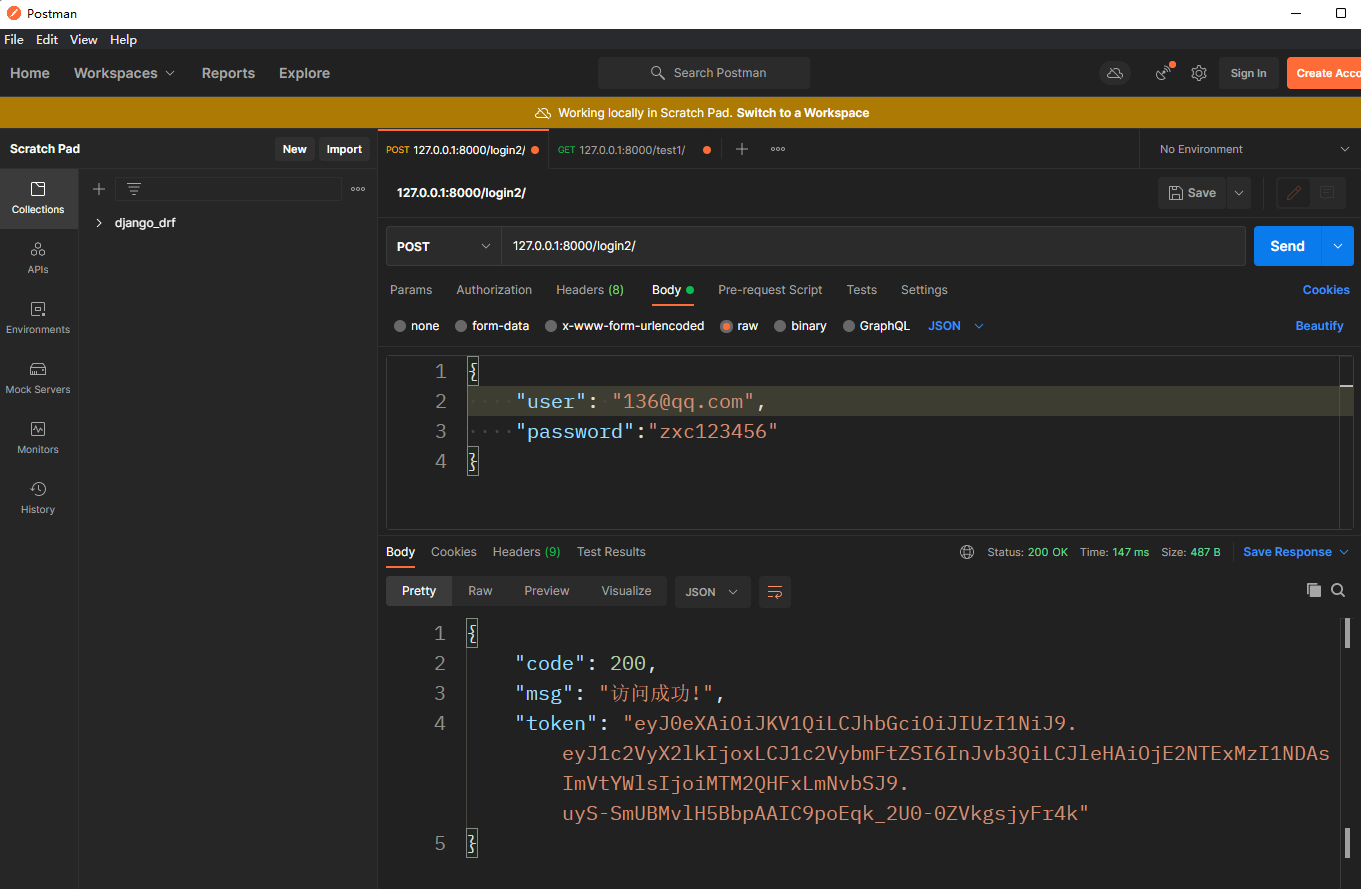Image resolution: width=1361 pixels, height=889 pixels.
Task: Click the Beautify link
Action: 1319,326
